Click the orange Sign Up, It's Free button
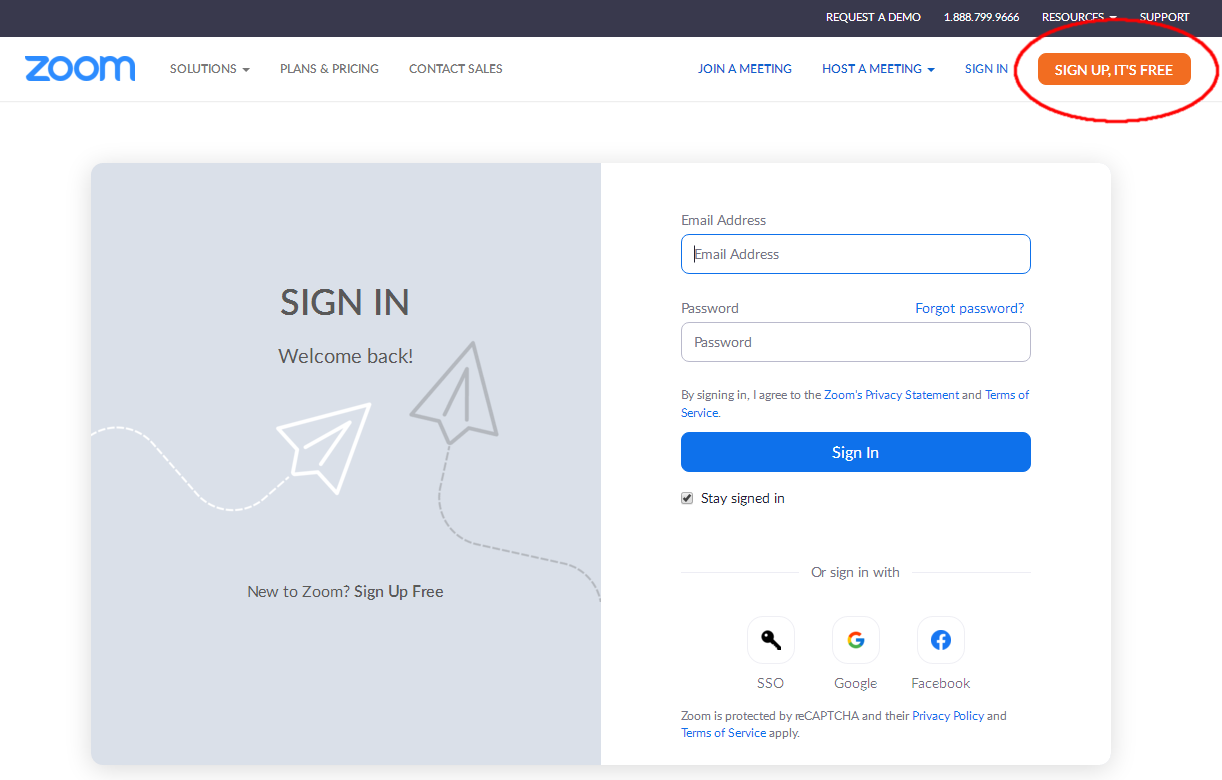1222x780 pixels. tap(1114, 69)
